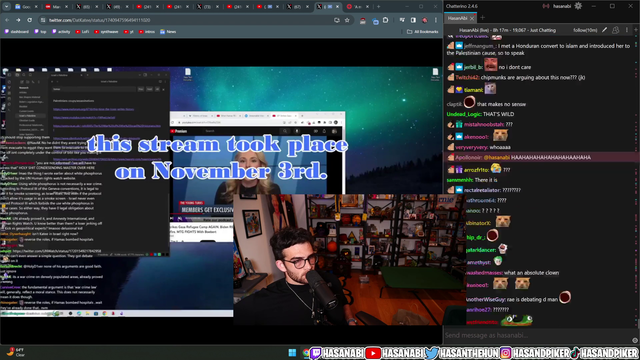The image size is (640, 360).
Task: Open Twitch42 user card
Action: [467, 77]
